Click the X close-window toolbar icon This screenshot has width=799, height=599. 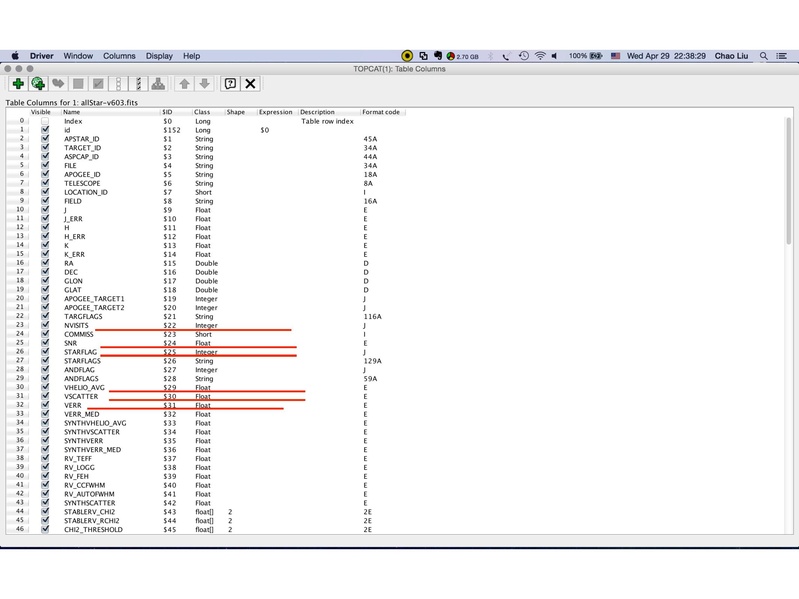(x=251, y=84)
